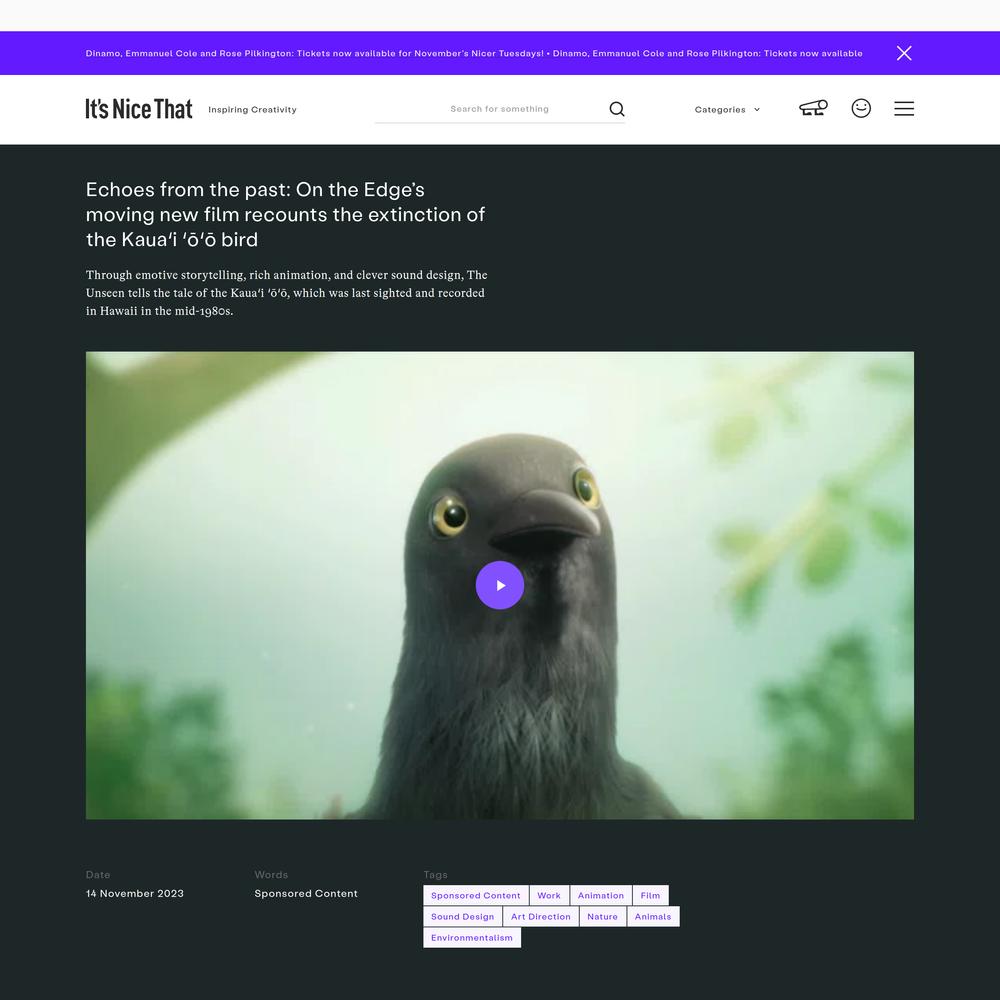Select the Sponsored Content tag
1000x1000 pixels.
[x=476, y=895]
